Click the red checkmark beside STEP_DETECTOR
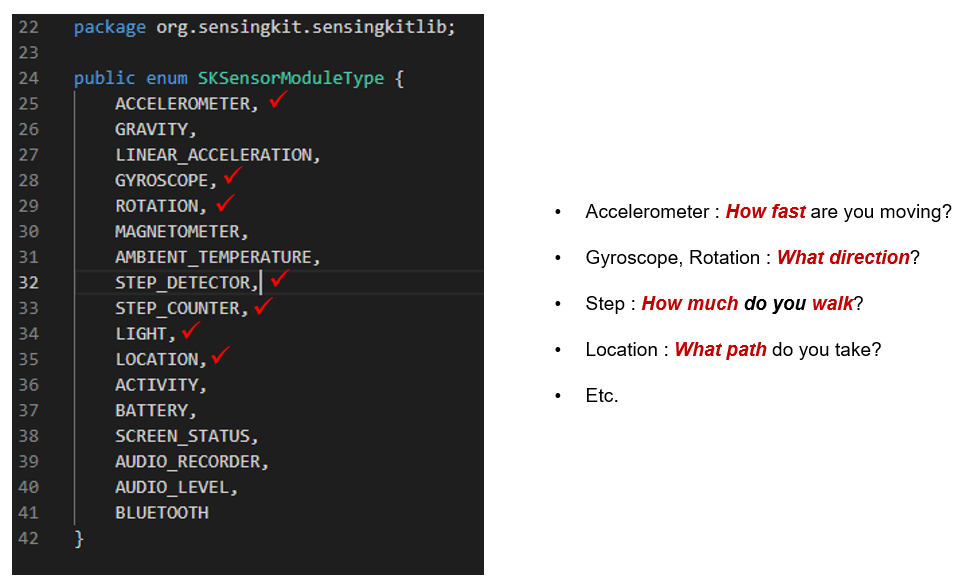This screenshot has height=588, width=978. [279, 279]
